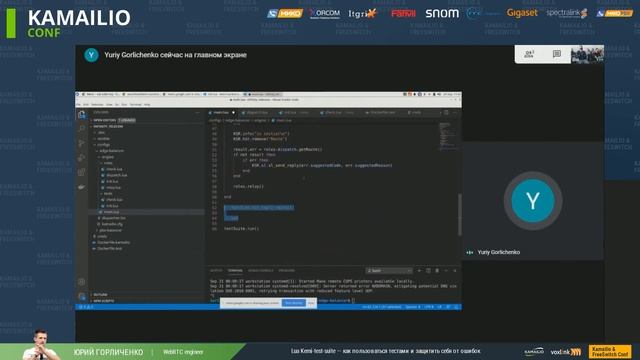Collapse the edge-balancer folder

(111, 151)
